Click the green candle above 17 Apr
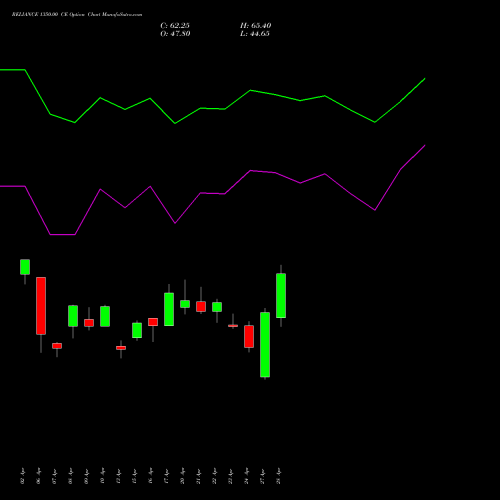Screen dimensions: 500x500 (x=169, y=309)
